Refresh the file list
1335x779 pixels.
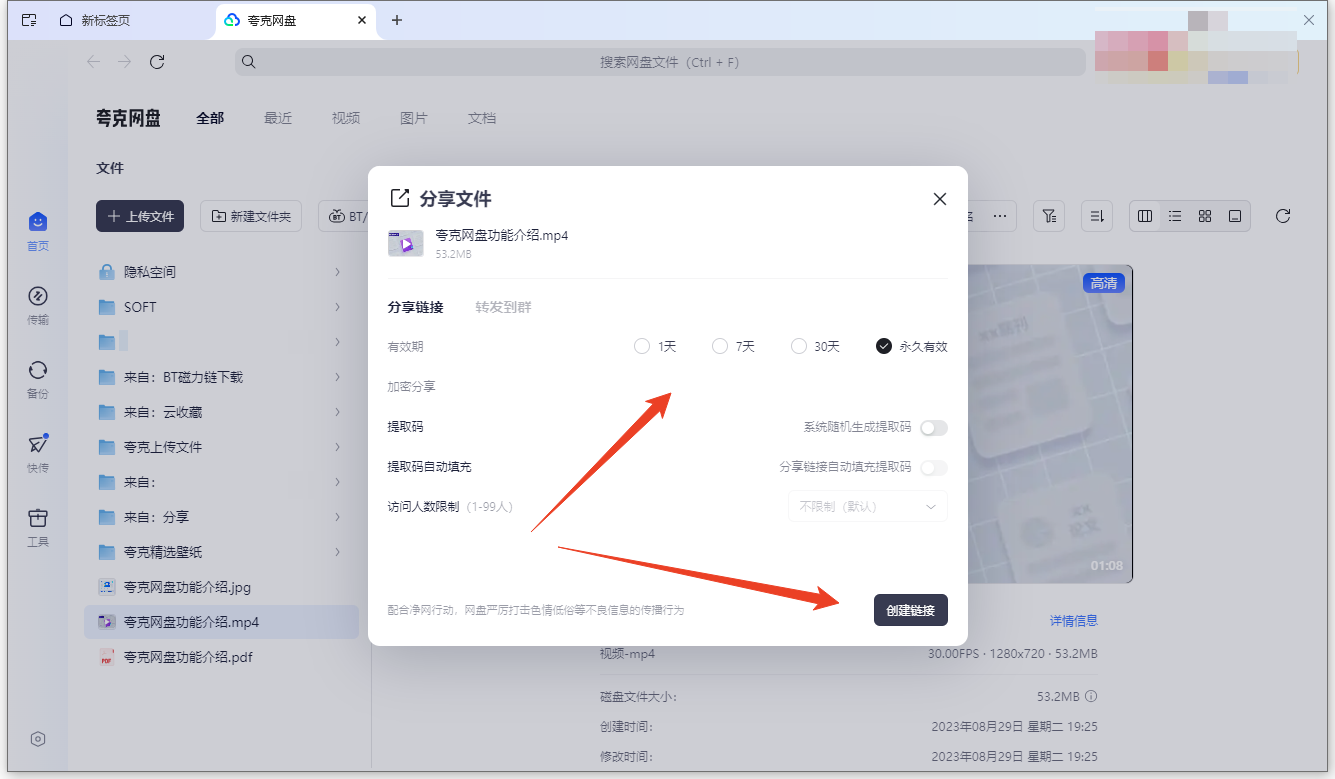coord(1283,215)
